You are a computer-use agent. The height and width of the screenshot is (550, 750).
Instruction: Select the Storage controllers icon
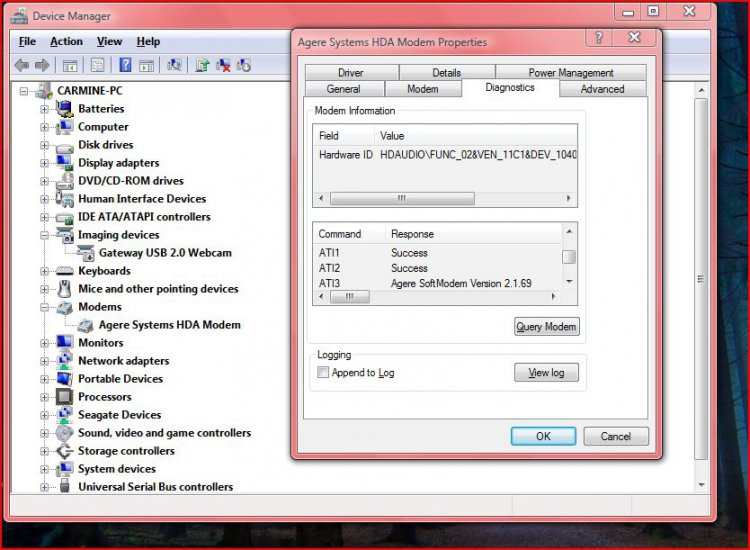coord(64,451)
